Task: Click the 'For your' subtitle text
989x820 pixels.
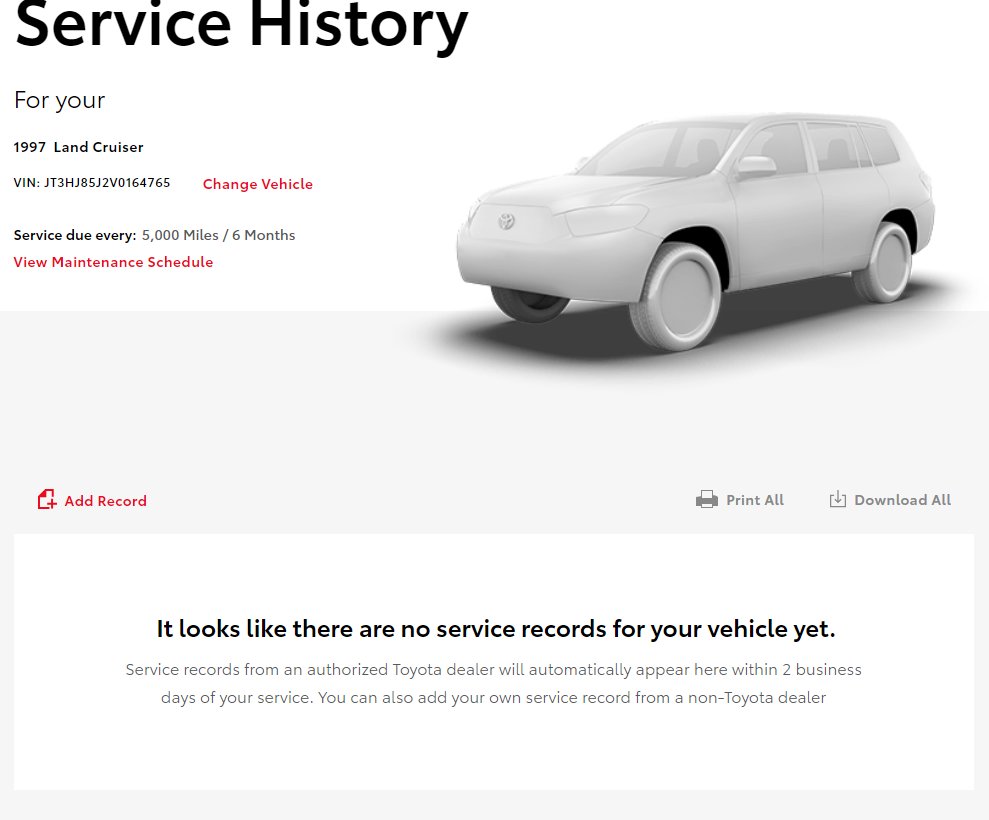Action: pos(59,100)
